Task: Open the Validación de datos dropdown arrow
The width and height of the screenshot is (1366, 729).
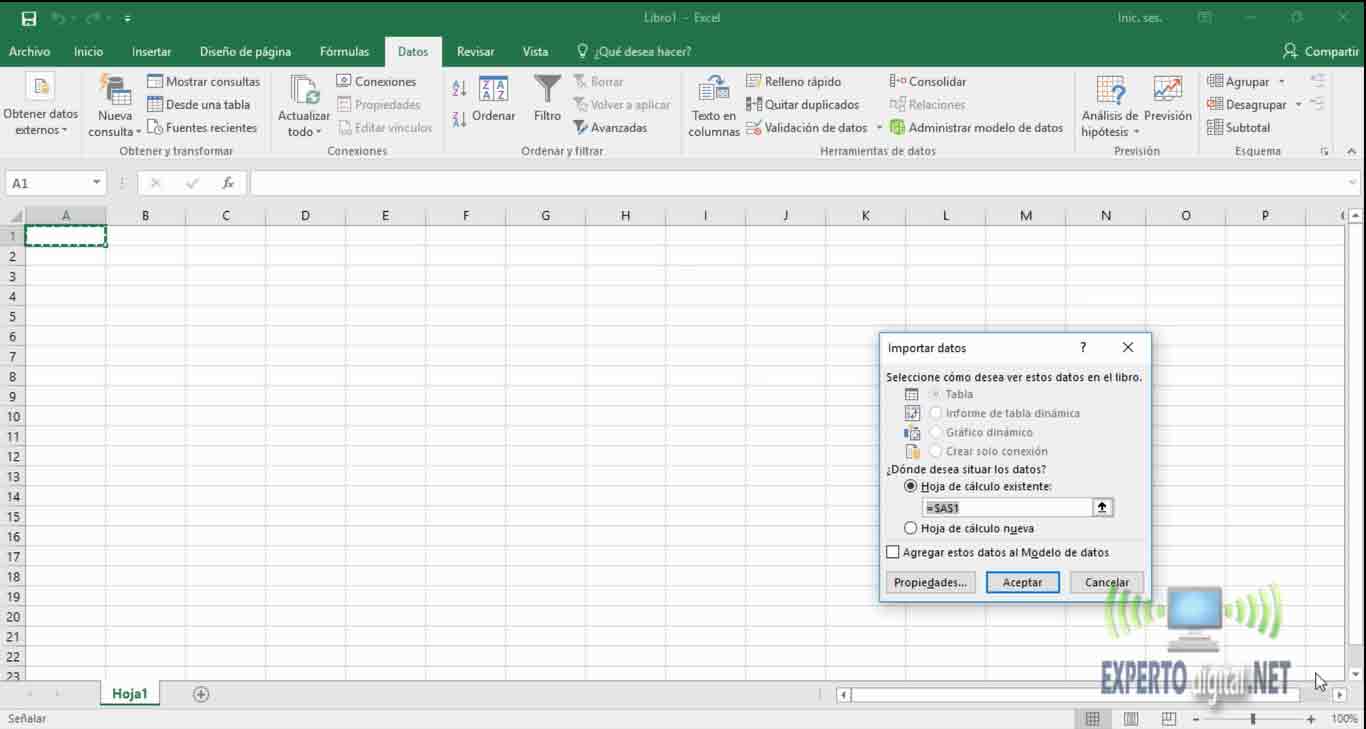Action: click(879, 127)
